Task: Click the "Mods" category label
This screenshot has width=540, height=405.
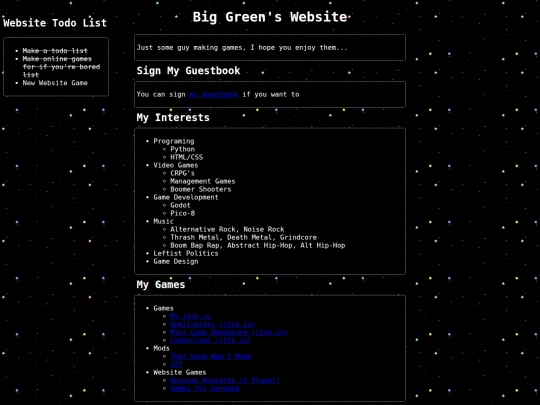Action: [162, 348]
